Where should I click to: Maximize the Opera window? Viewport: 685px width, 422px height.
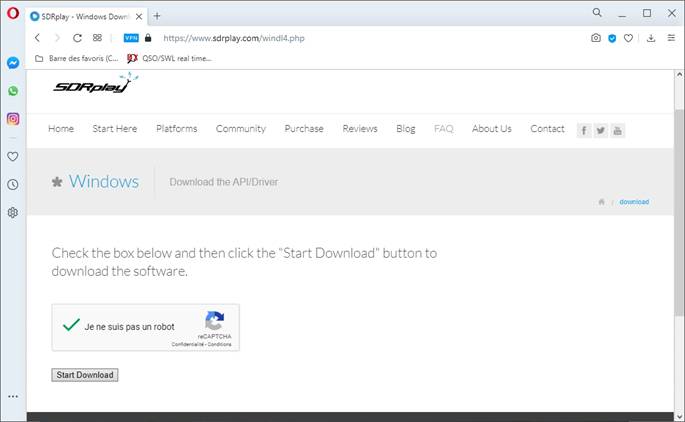(x=647, y=13)
